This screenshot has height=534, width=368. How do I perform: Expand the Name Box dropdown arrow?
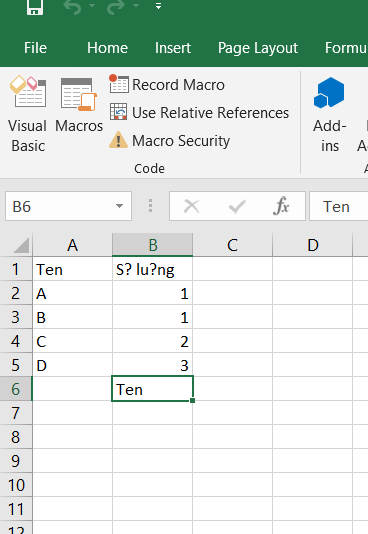click(x=119, y=206)
